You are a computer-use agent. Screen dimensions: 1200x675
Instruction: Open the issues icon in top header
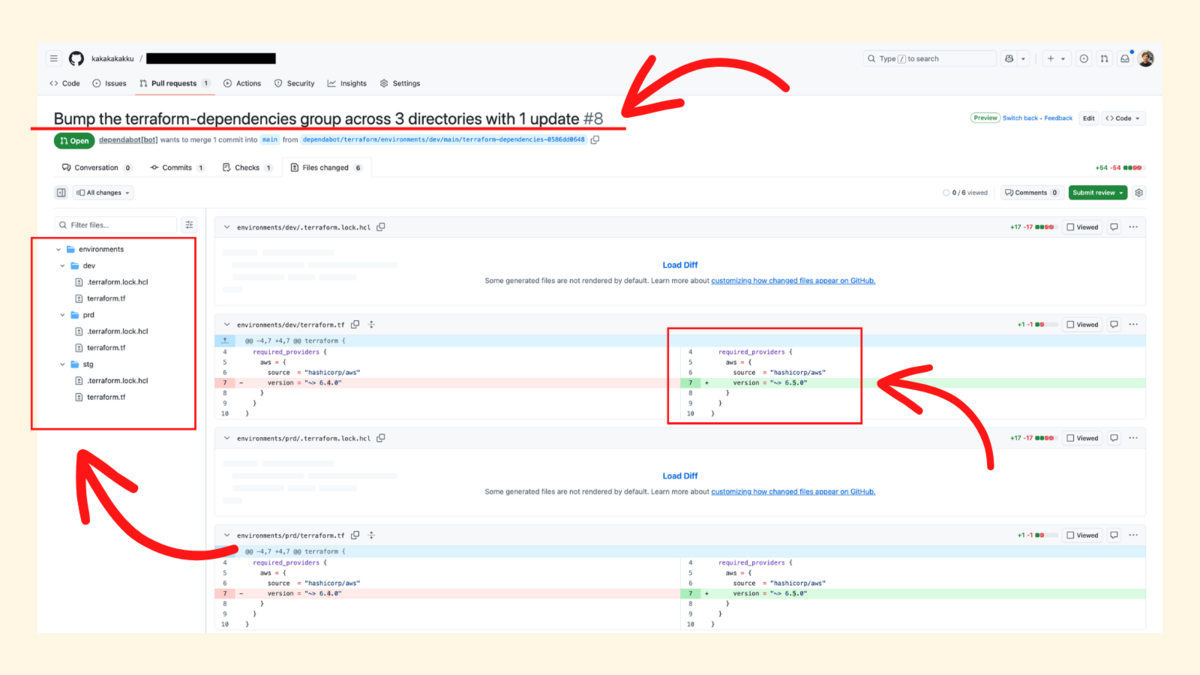pyautogui.click(x=1084, y=59)
